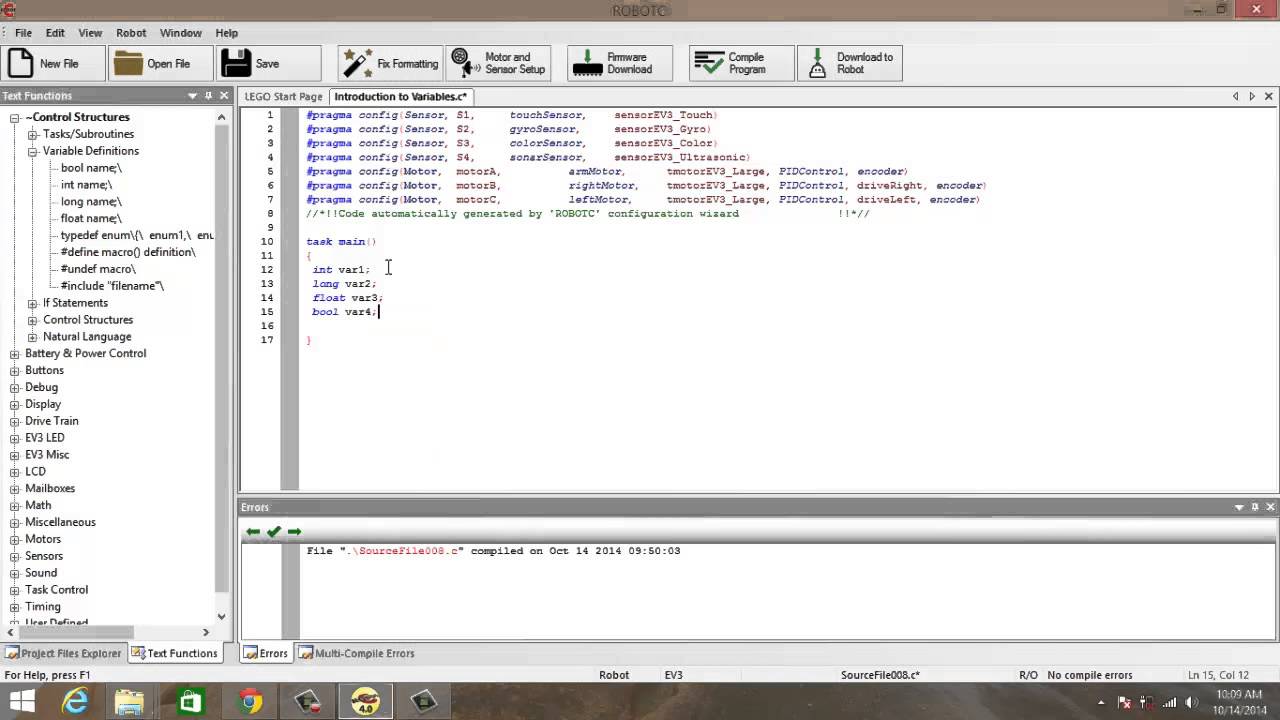The width and height of the screenshot is (1280, 720).
Task: Select 'bool name;\' tree item
Action: tap(91, 168)
